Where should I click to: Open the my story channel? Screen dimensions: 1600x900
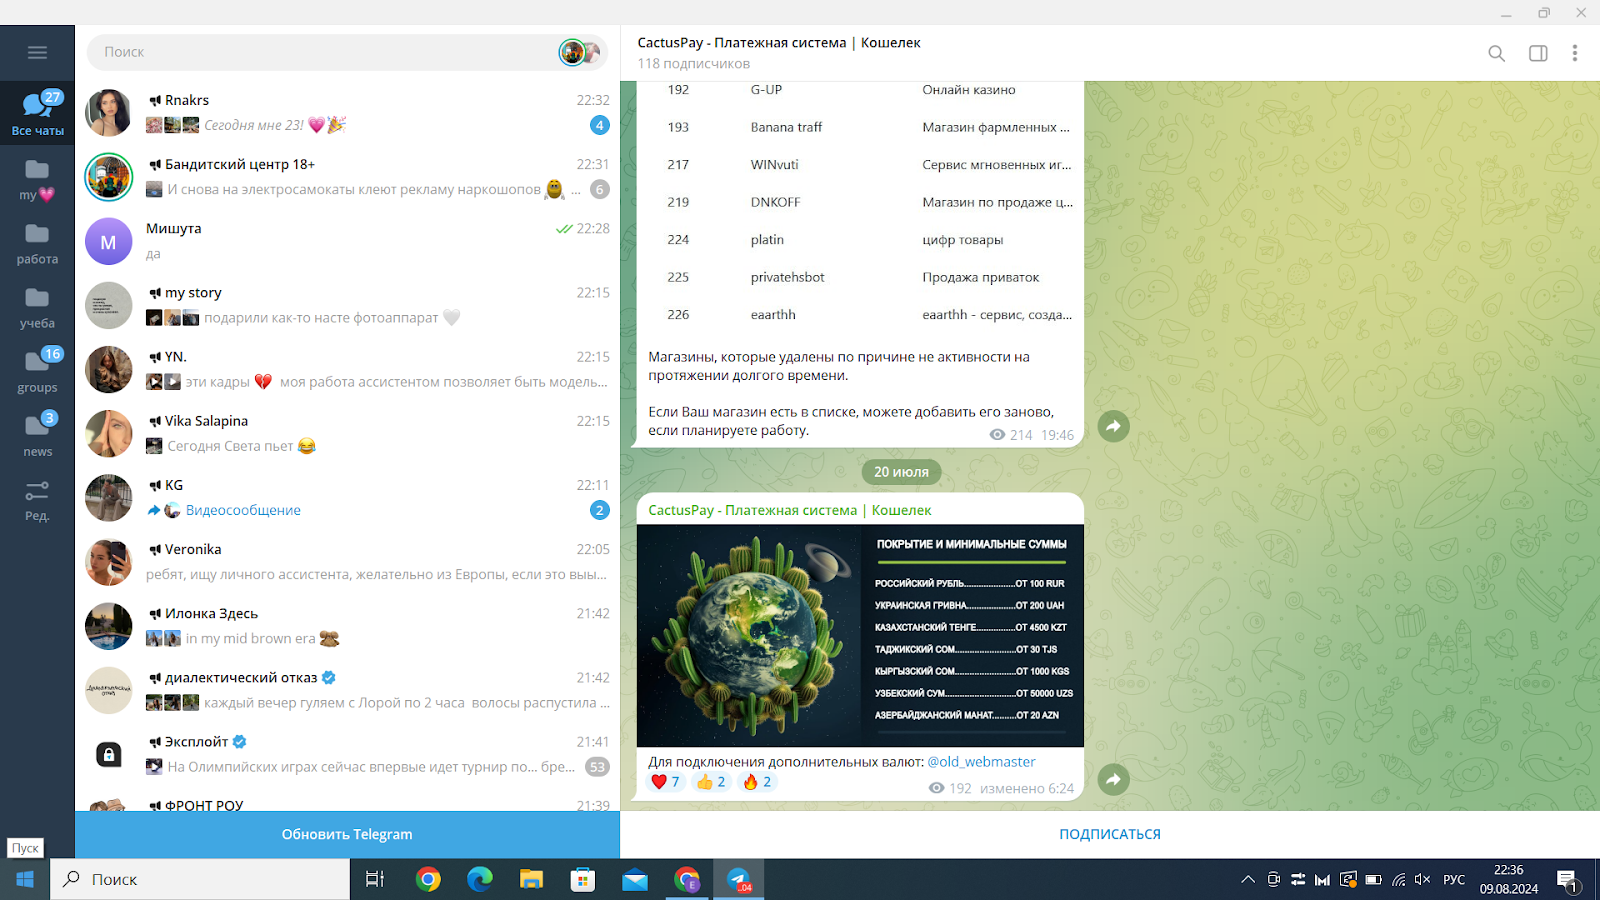(347, 305)
